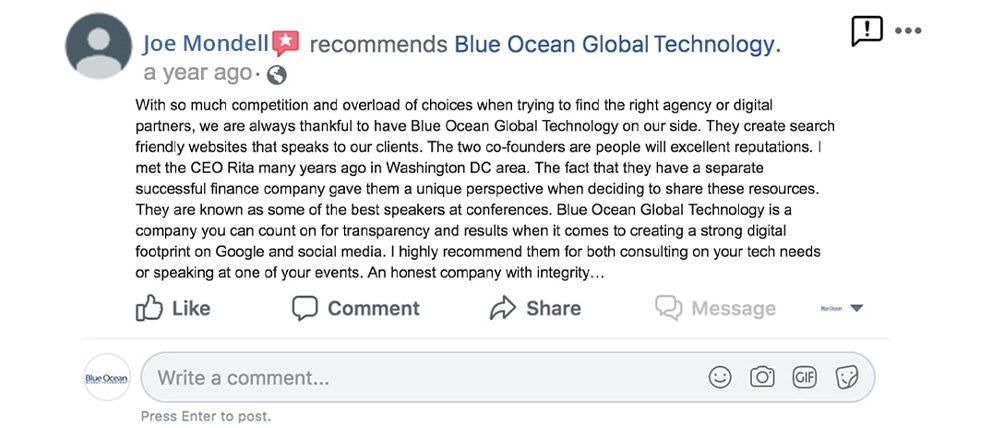Click the Share arrow icon

(x=503, y=308)
